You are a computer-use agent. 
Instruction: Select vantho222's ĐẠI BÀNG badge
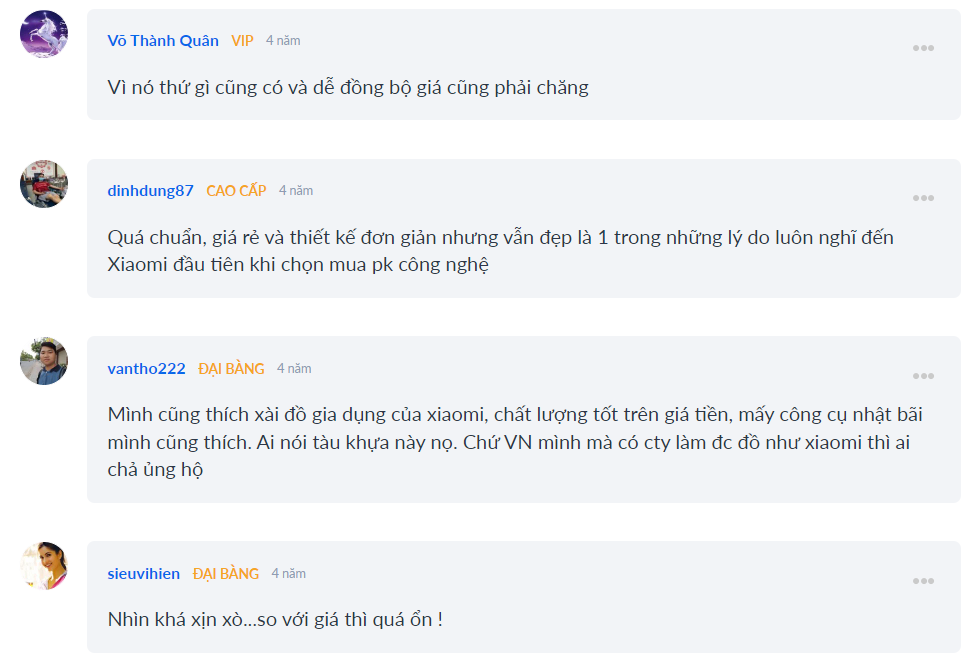[231, 369]
